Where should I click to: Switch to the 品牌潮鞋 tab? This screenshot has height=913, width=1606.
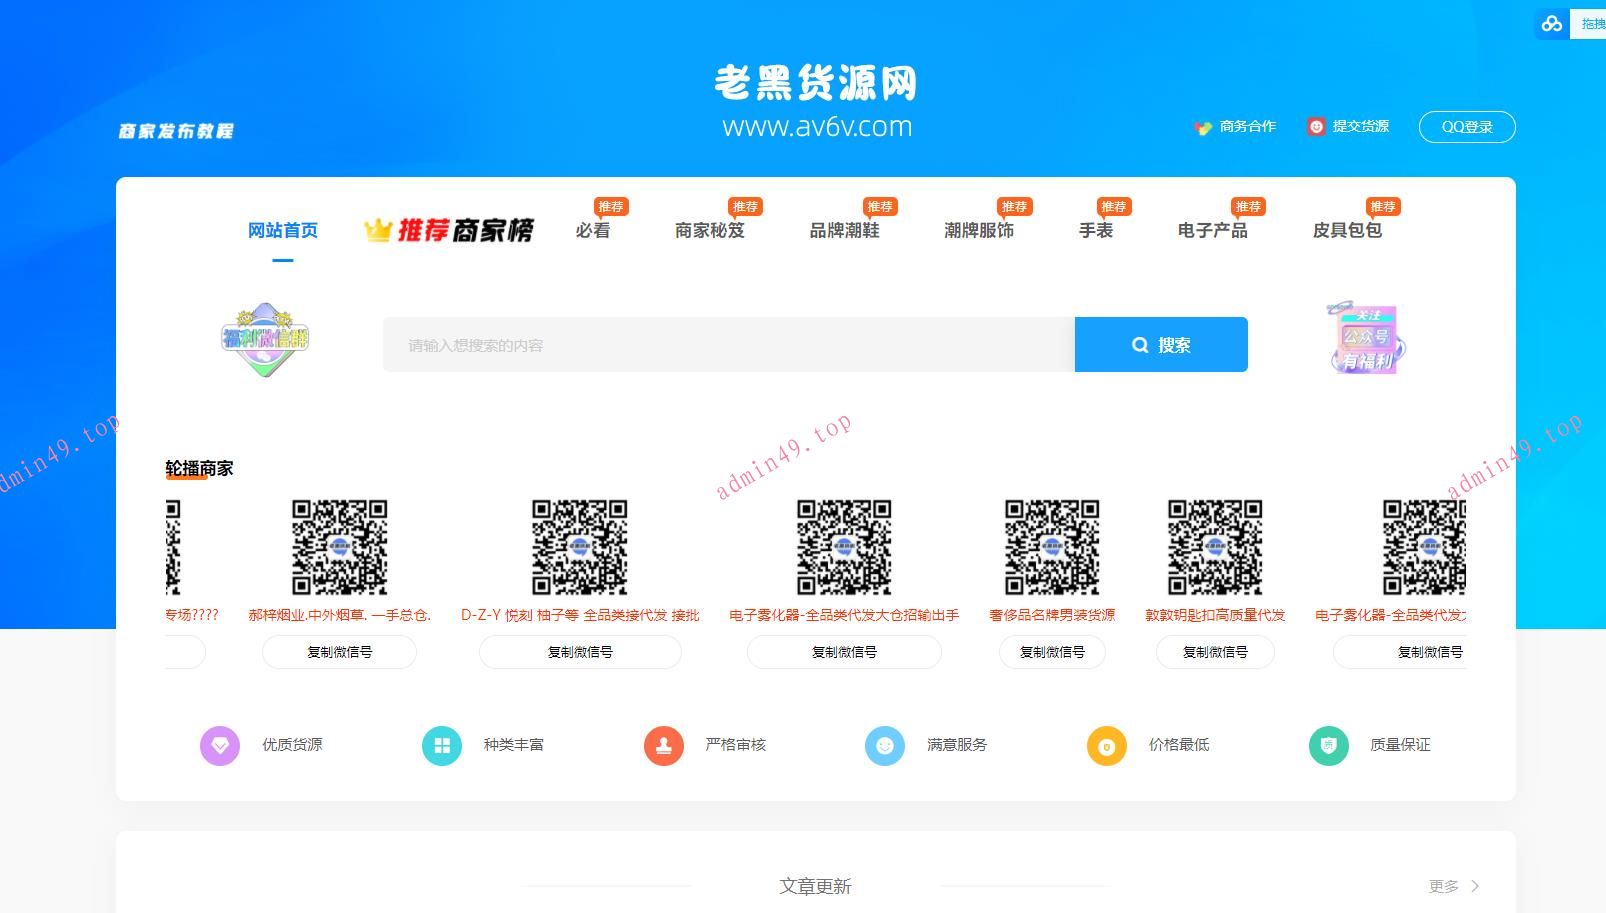pos(845,230)
